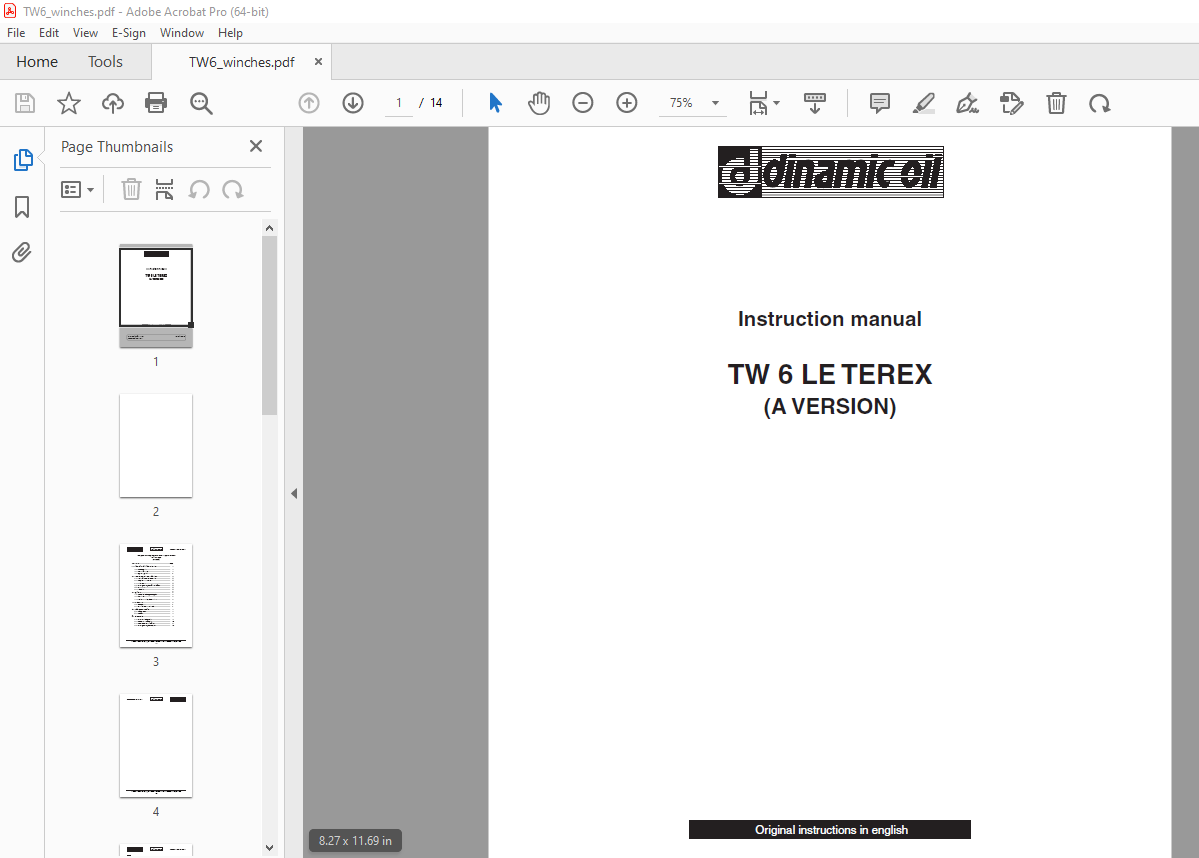Select the Highlight text tool
The height and width of the screenshot is (858, 1199).
click(x=924, y=103)
